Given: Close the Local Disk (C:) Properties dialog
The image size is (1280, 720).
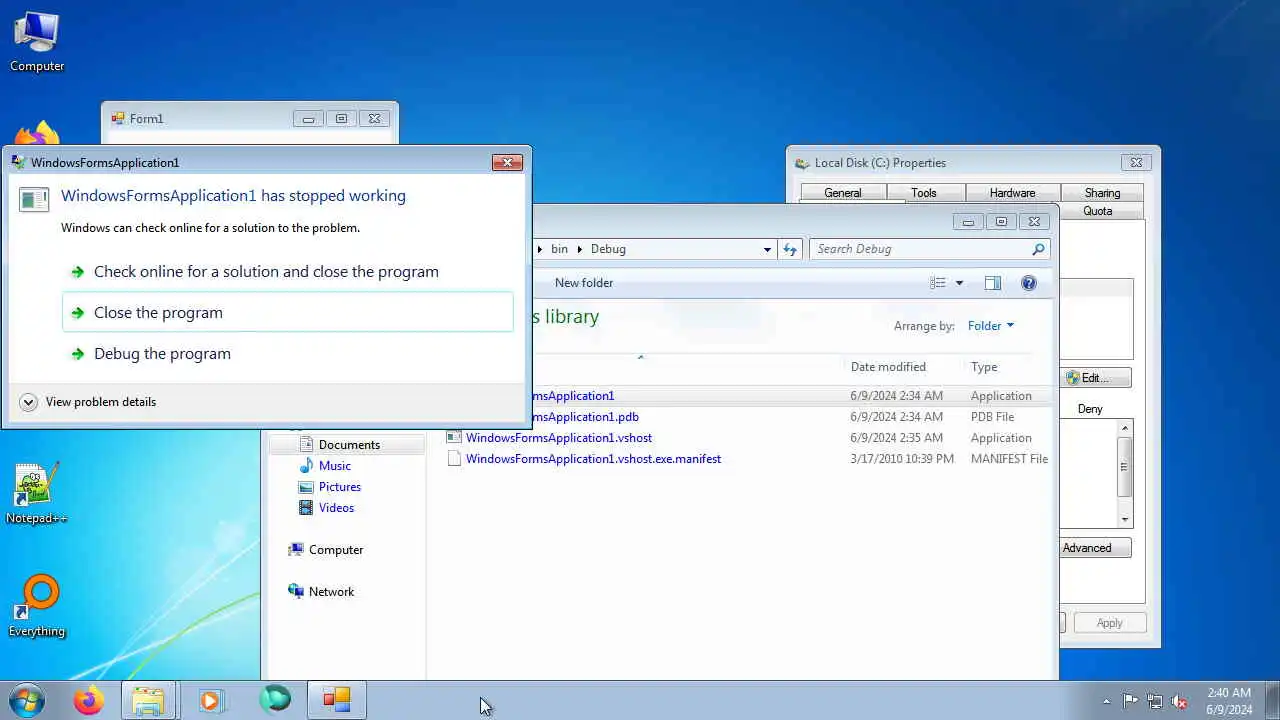Looking at the screenshot, I should 1136,163.
